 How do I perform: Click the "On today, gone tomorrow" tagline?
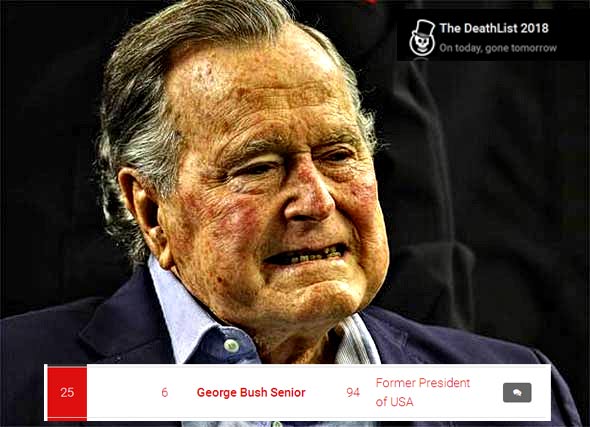(x=498, y=48)
